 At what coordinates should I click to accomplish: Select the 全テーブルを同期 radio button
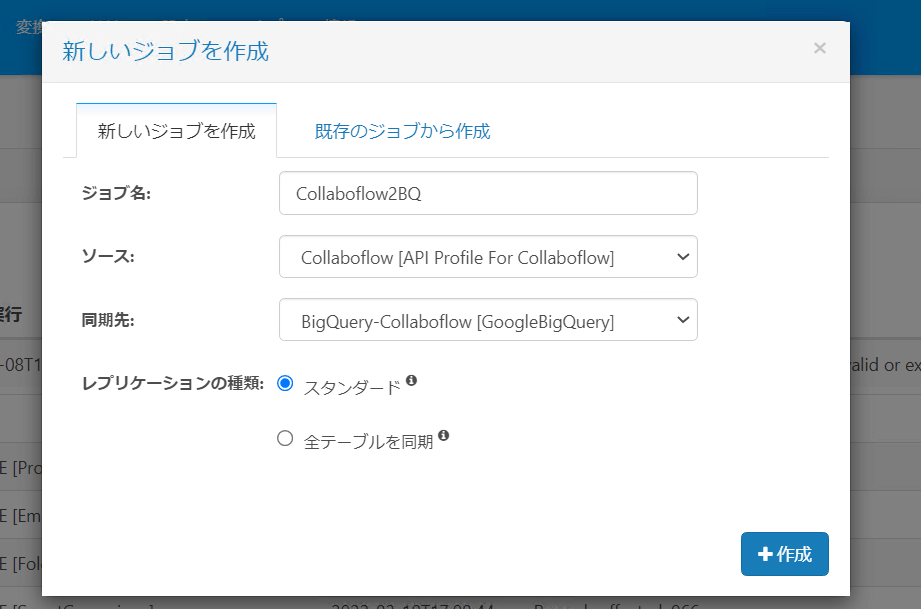click(285, 437)
